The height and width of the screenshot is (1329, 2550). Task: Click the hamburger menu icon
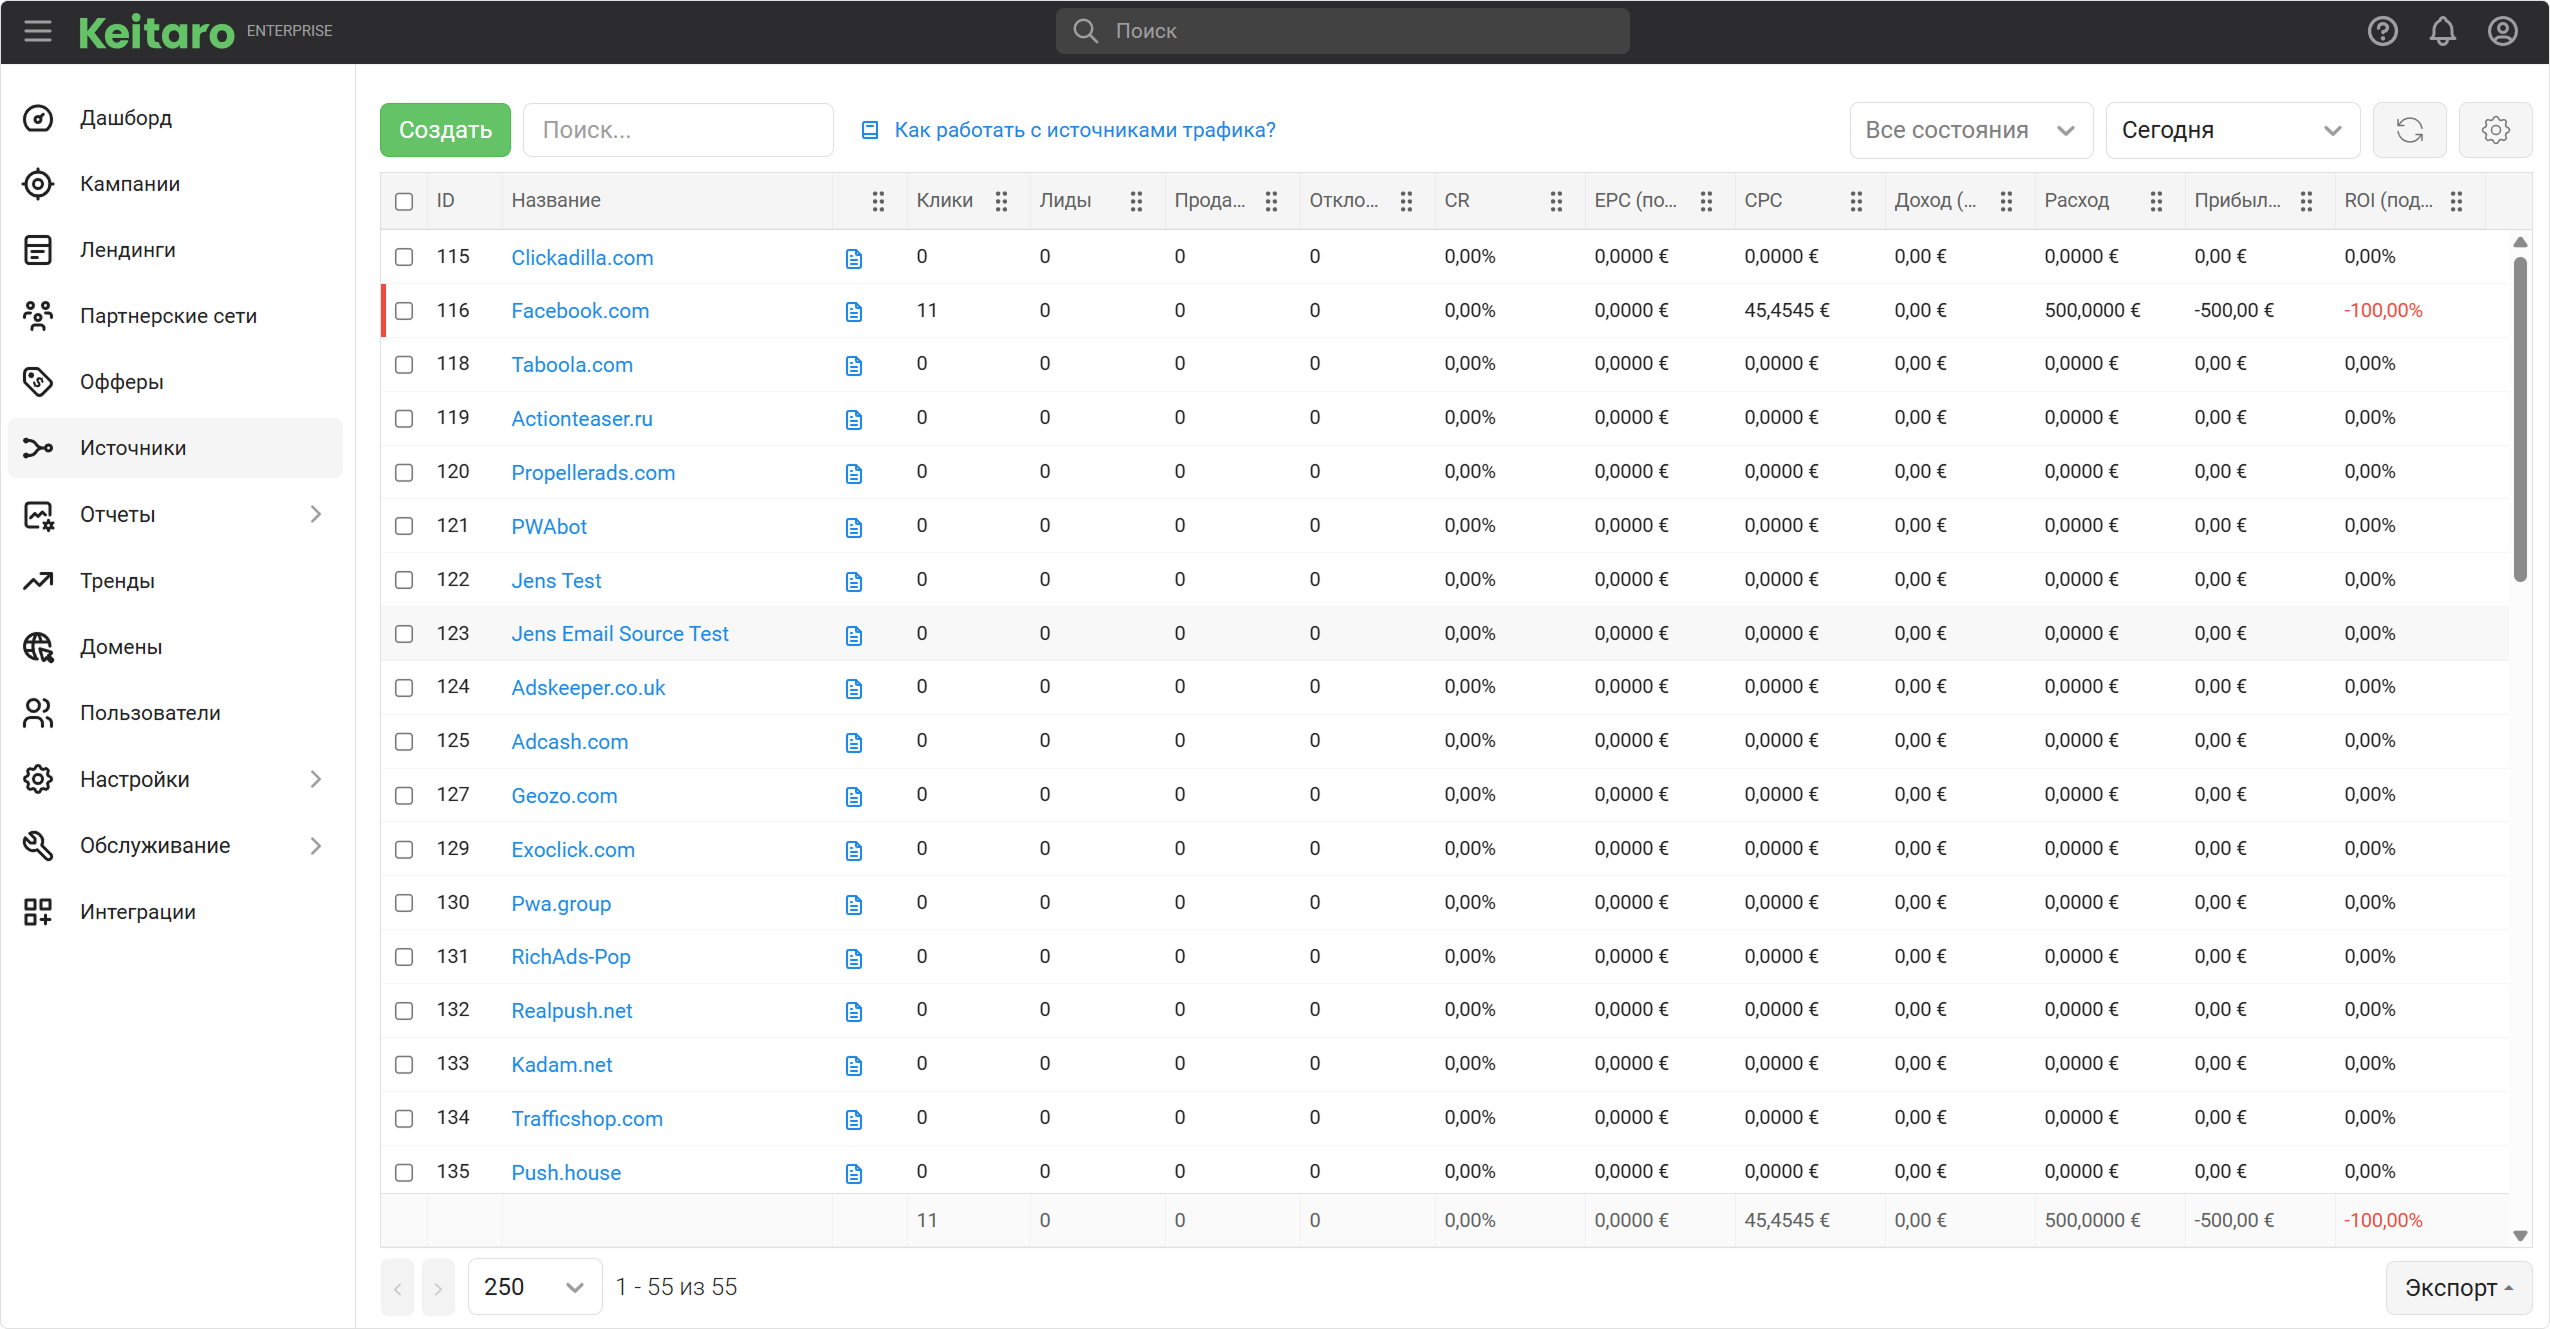[38, 31]
